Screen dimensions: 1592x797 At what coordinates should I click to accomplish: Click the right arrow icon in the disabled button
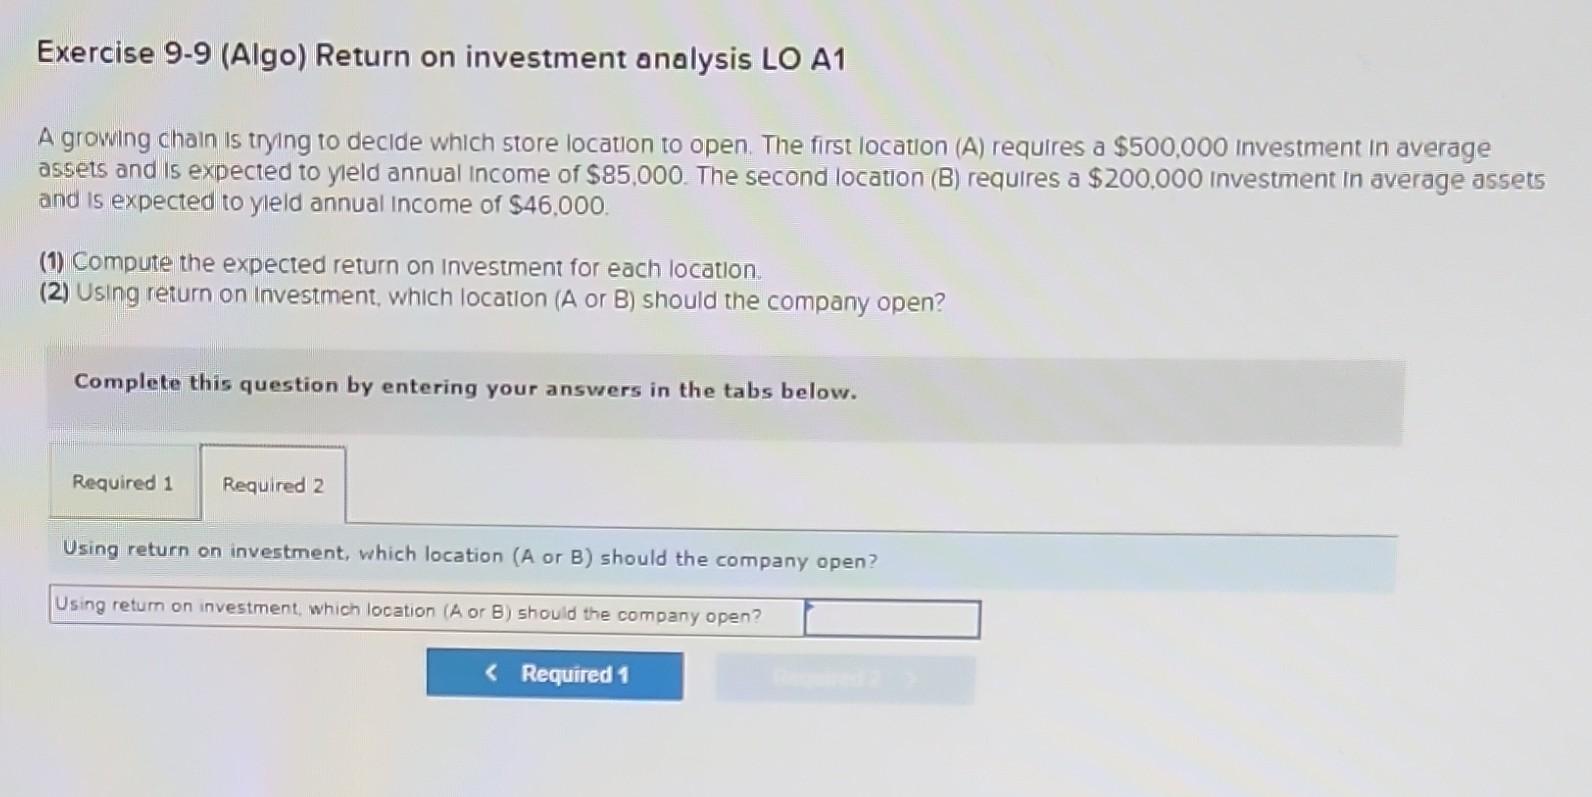pos(912,680)
